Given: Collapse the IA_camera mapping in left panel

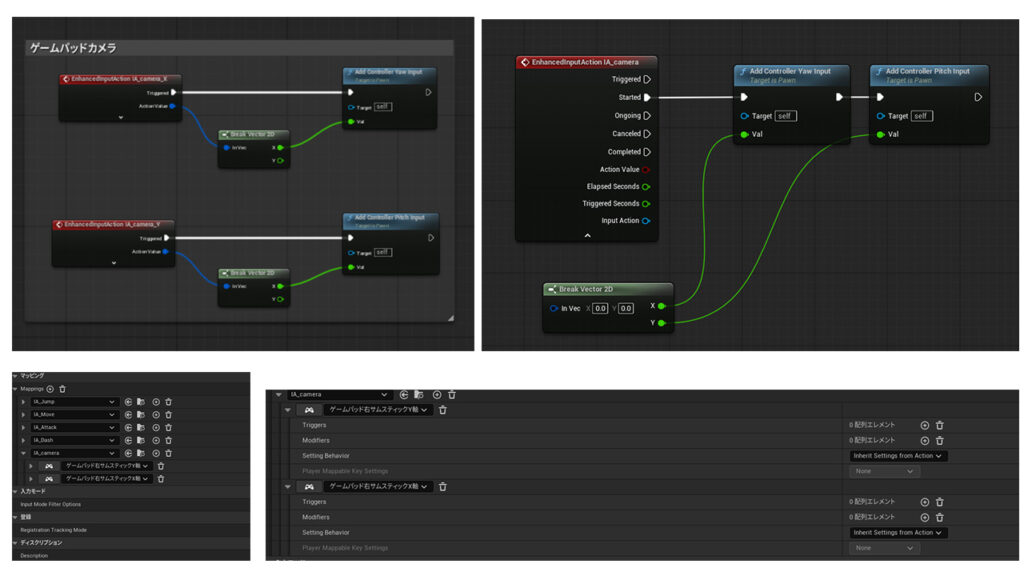Looking at the screenshot, I should click(22, 453).
